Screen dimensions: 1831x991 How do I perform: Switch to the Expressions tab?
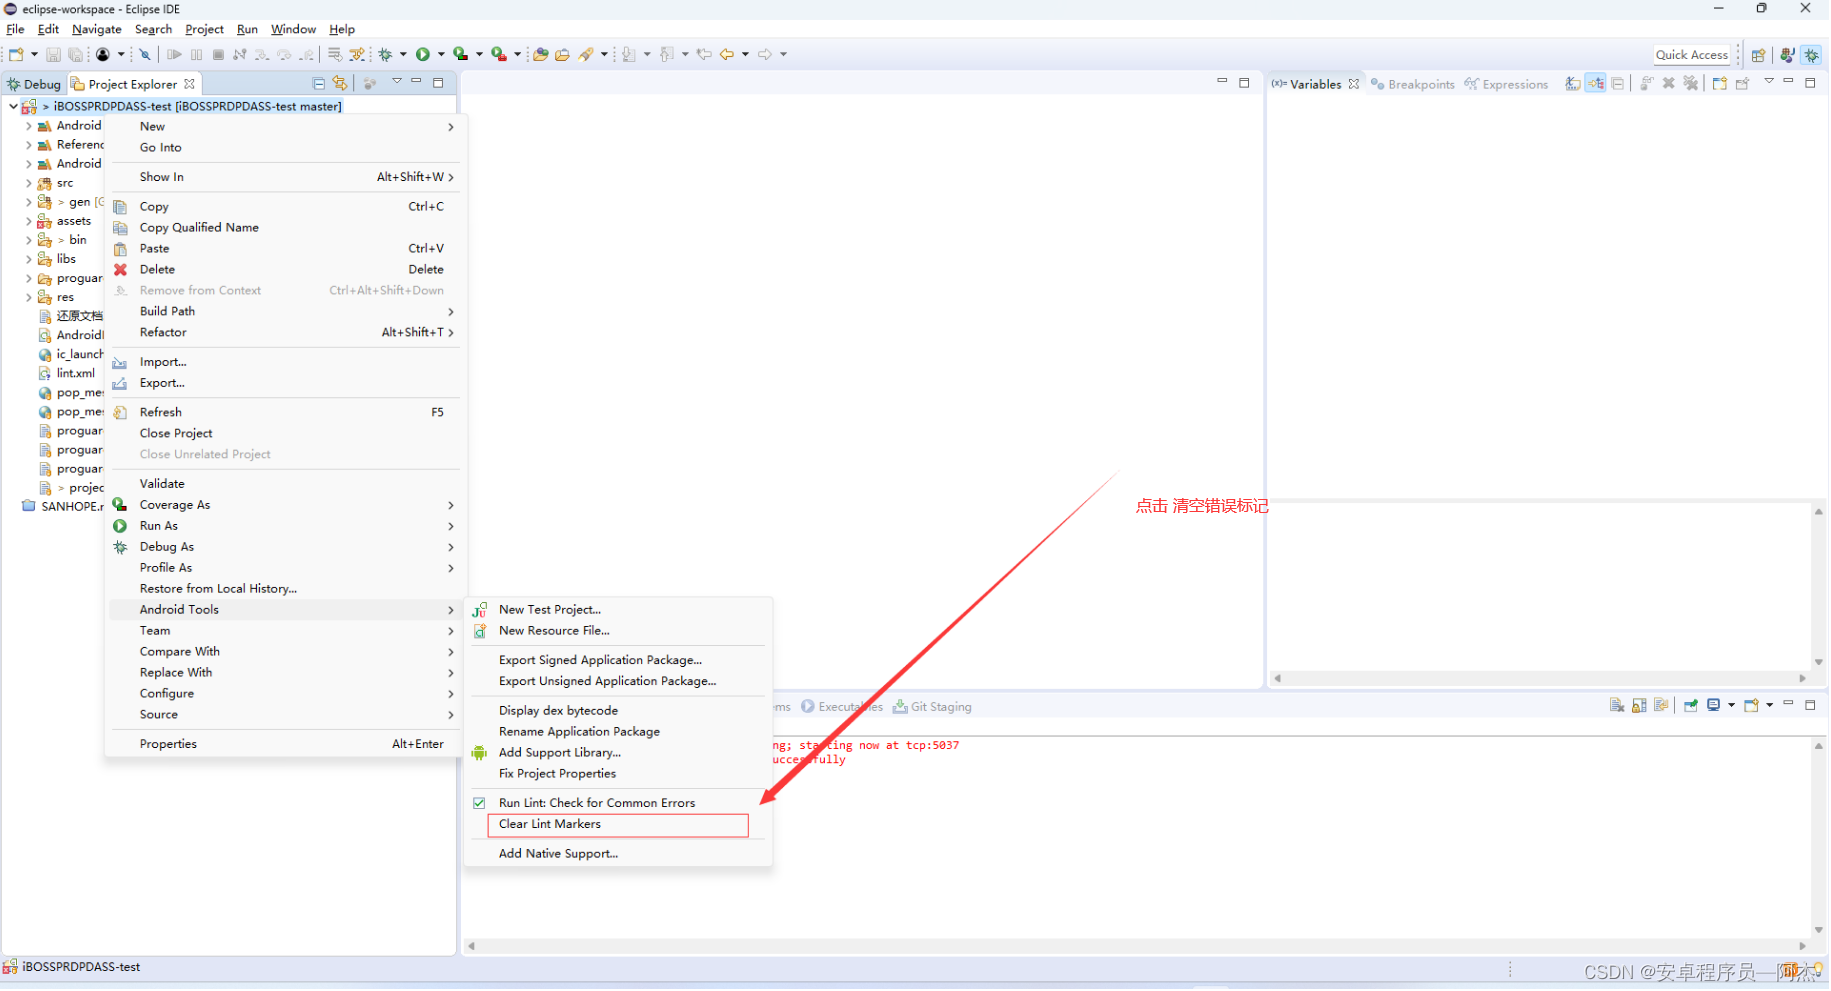coord(1507,84)
